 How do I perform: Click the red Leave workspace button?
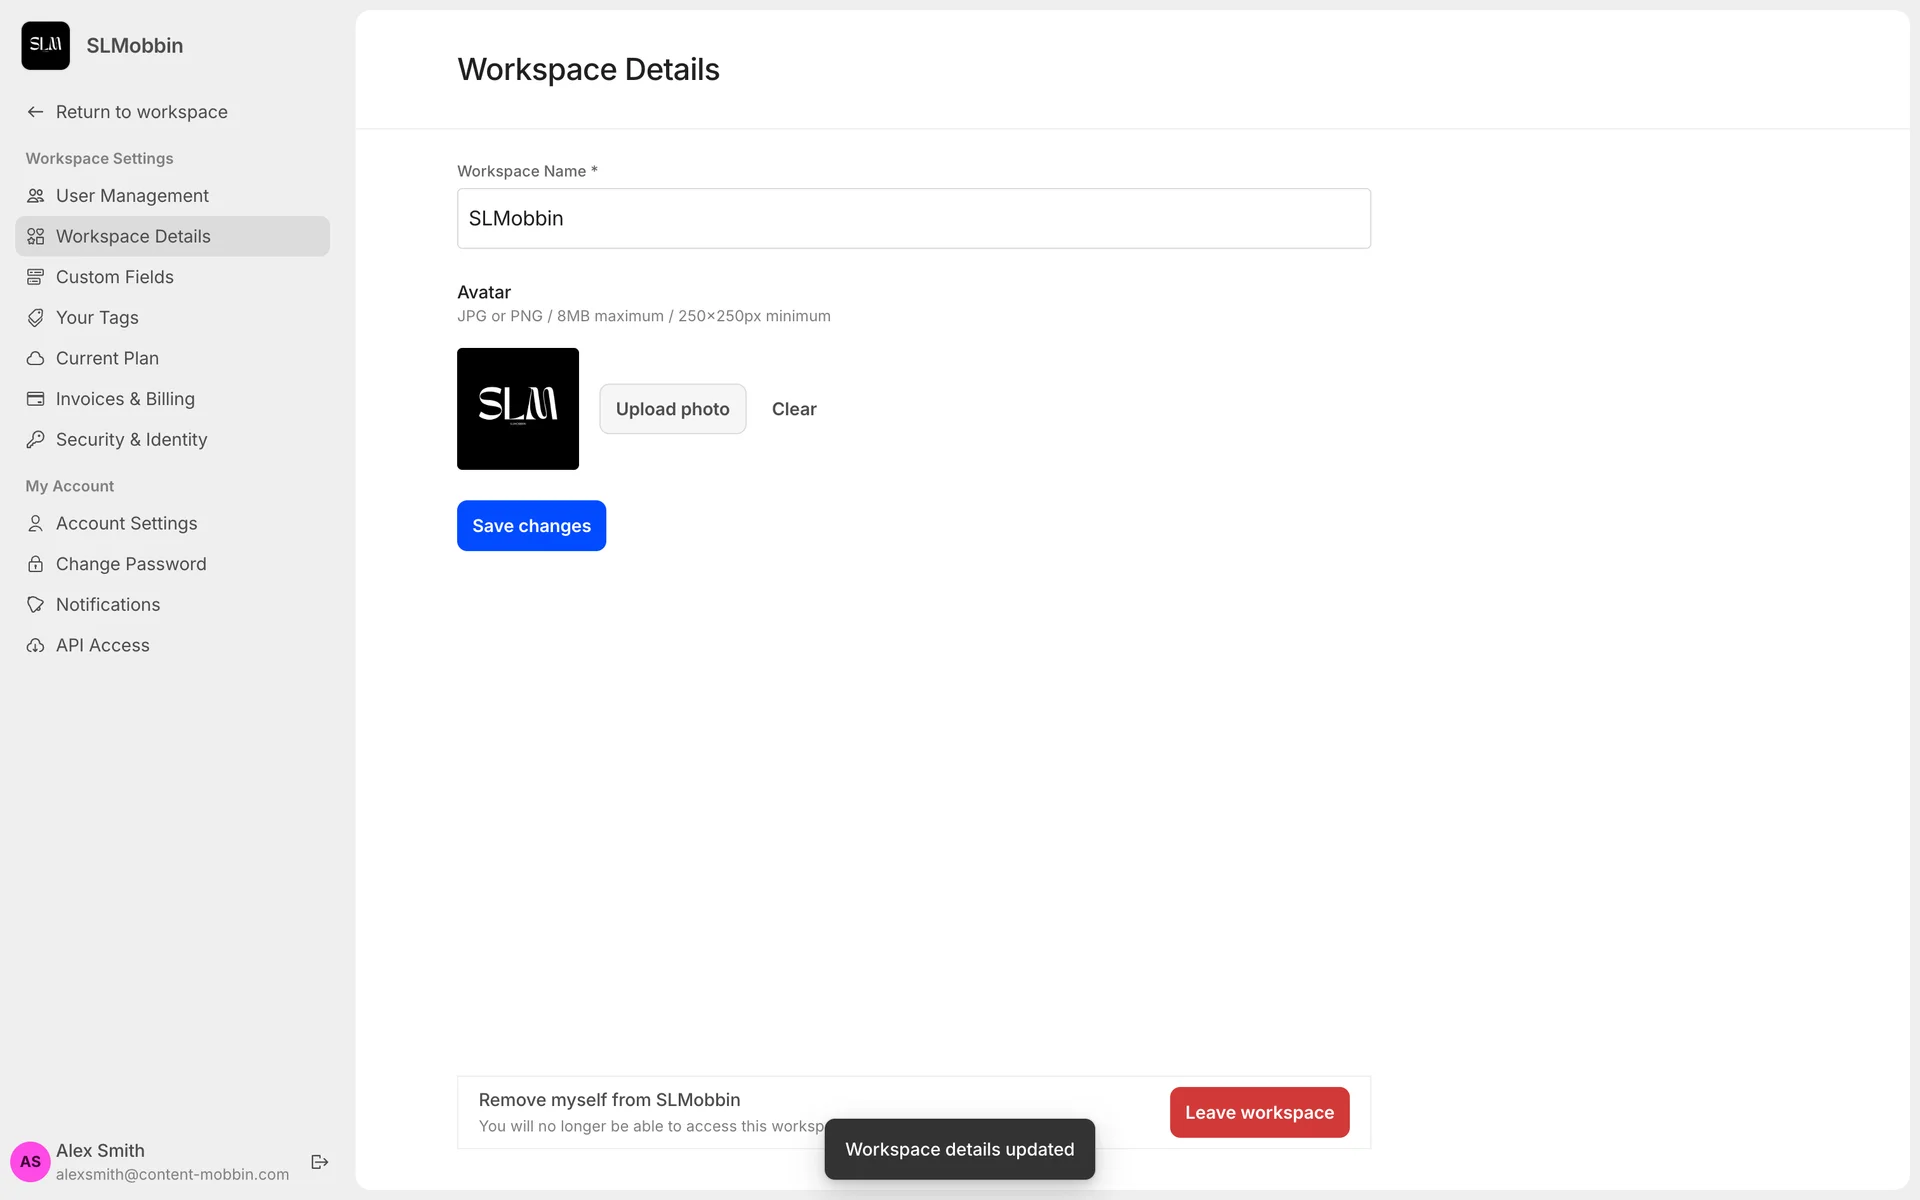[1259, 1112]
